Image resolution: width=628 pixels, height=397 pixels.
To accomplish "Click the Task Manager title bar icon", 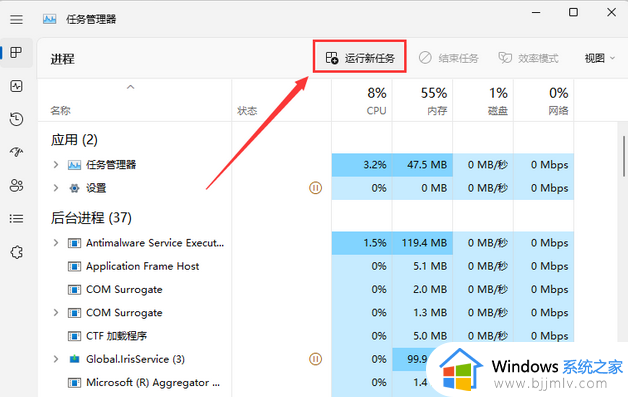I will (50, 19).
